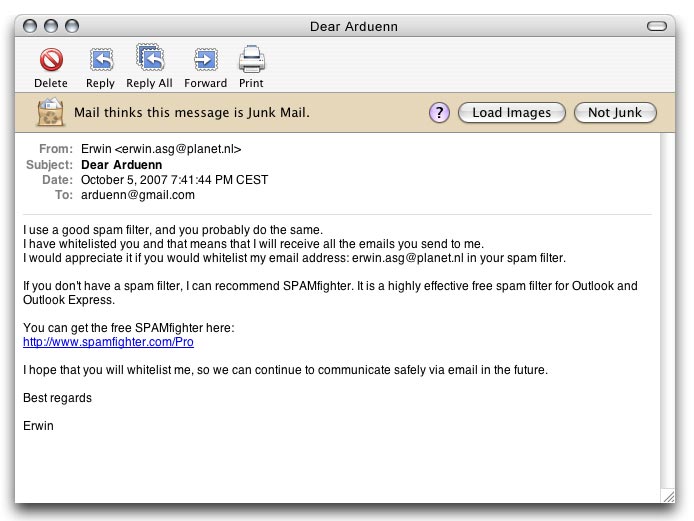The width and height of the screenshot is (694, 521).
Task: Toggle toolbar with the pill button
Action: [657, 26]
